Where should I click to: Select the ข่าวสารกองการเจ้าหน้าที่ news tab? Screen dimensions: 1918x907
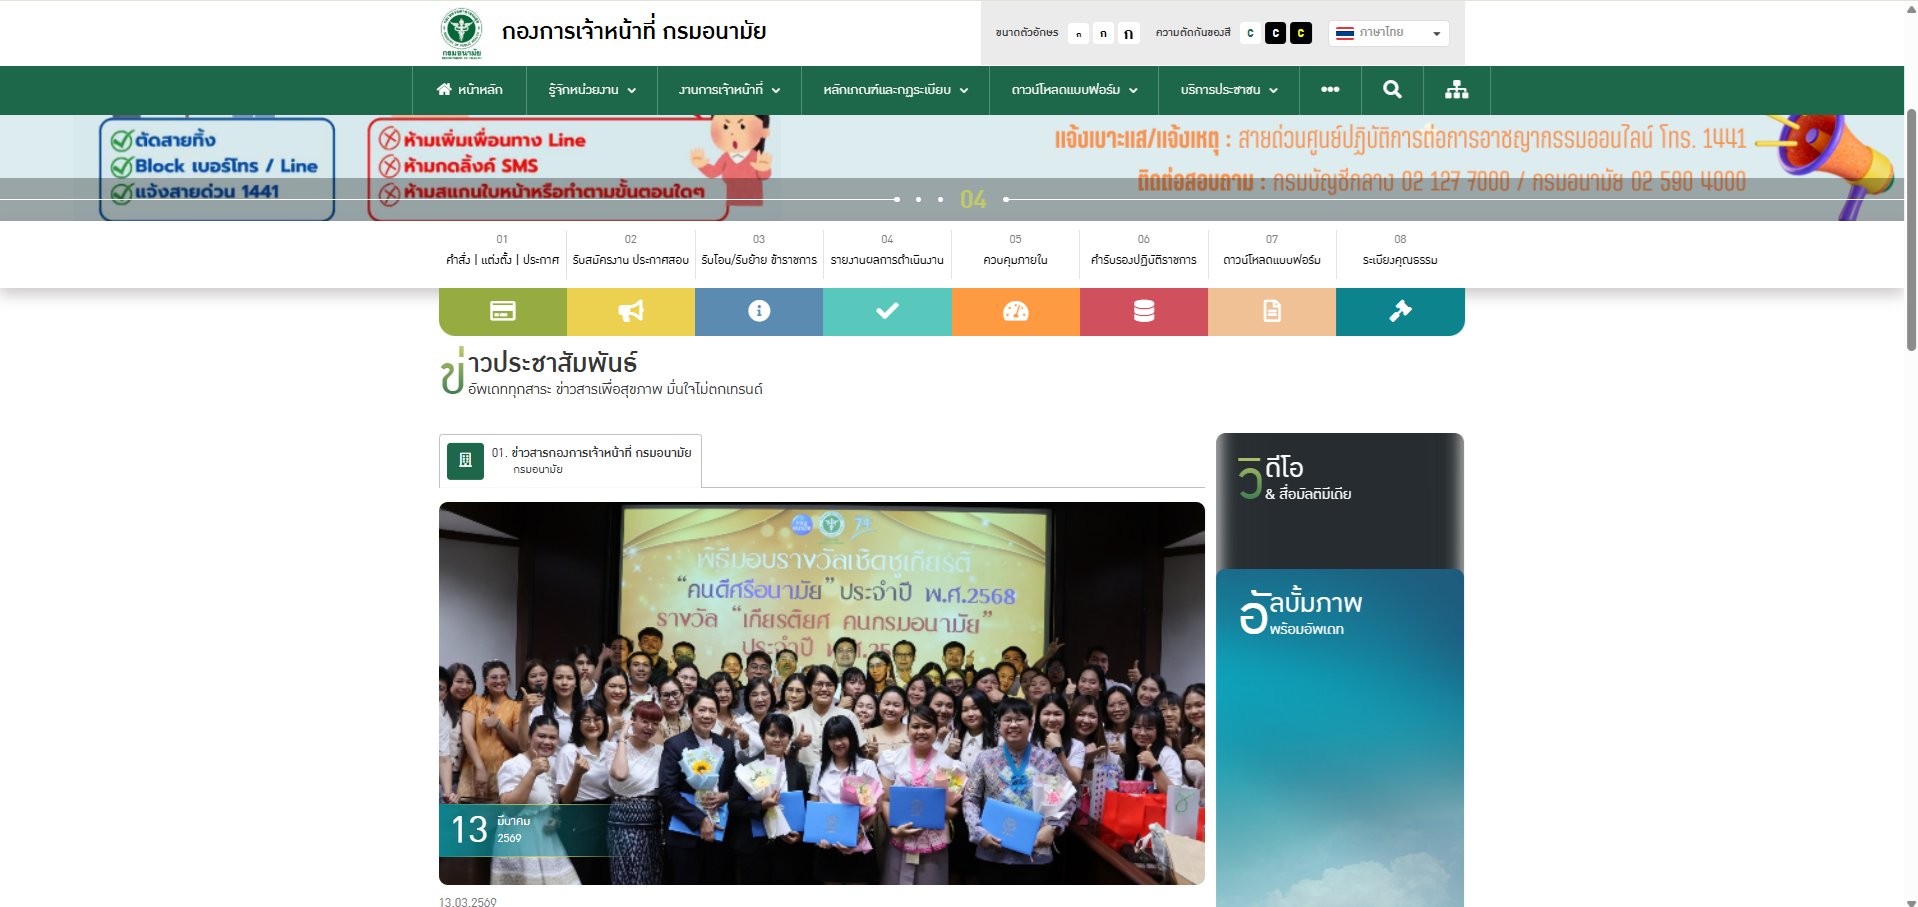coord(571,461)
